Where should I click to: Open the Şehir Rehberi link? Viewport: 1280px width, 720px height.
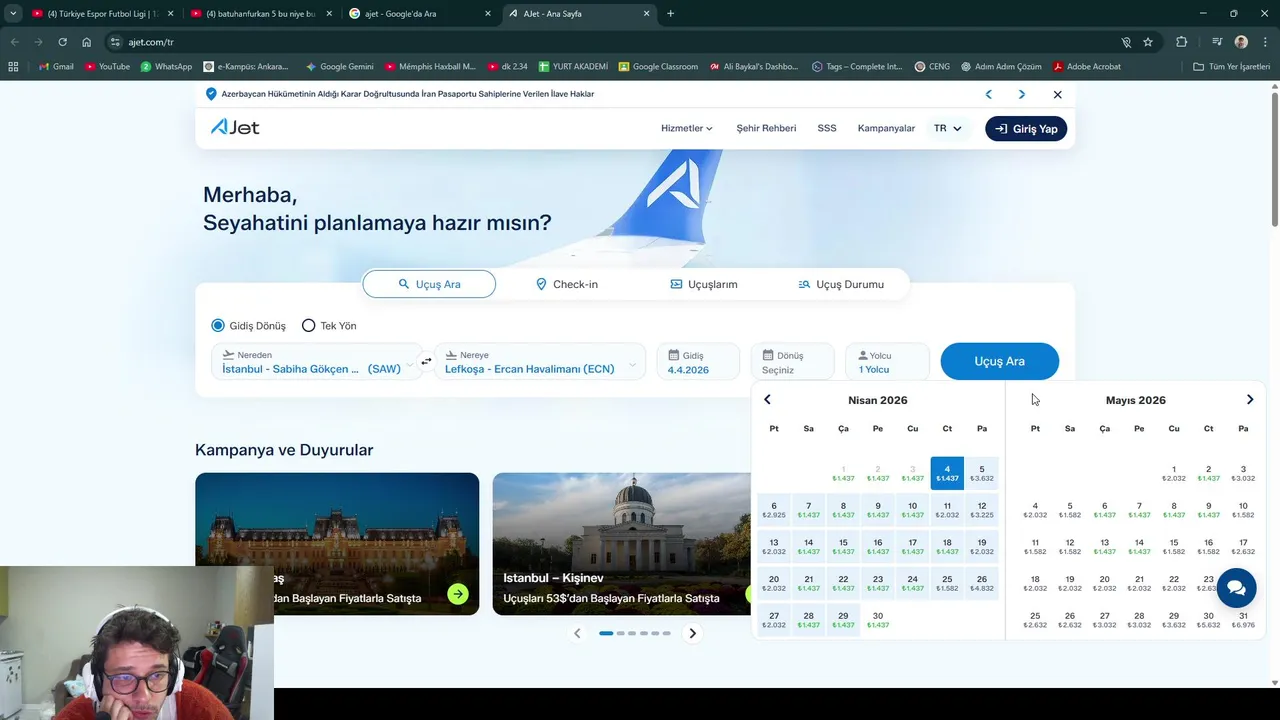(x=766, y=128)
